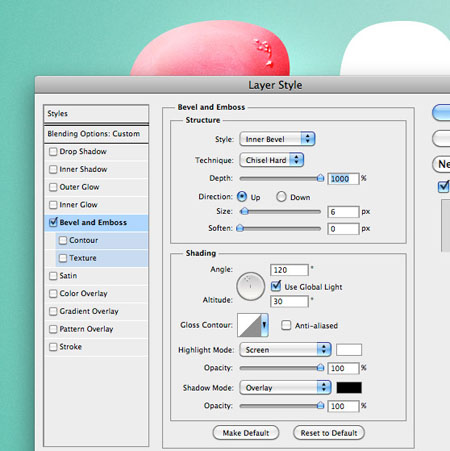Enable the Drop Shadow checkbox
This screenshot has height=451, width=450.
point(53,152)
